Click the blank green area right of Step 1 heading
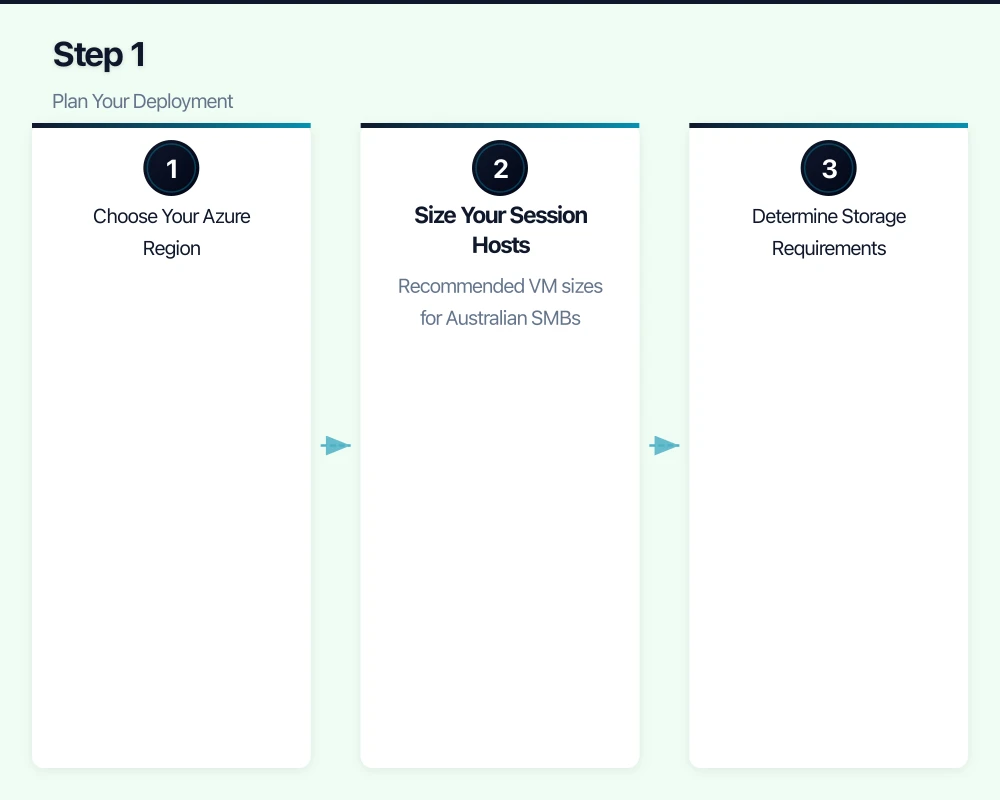The image size is (1000, 800). coord(600,55)
